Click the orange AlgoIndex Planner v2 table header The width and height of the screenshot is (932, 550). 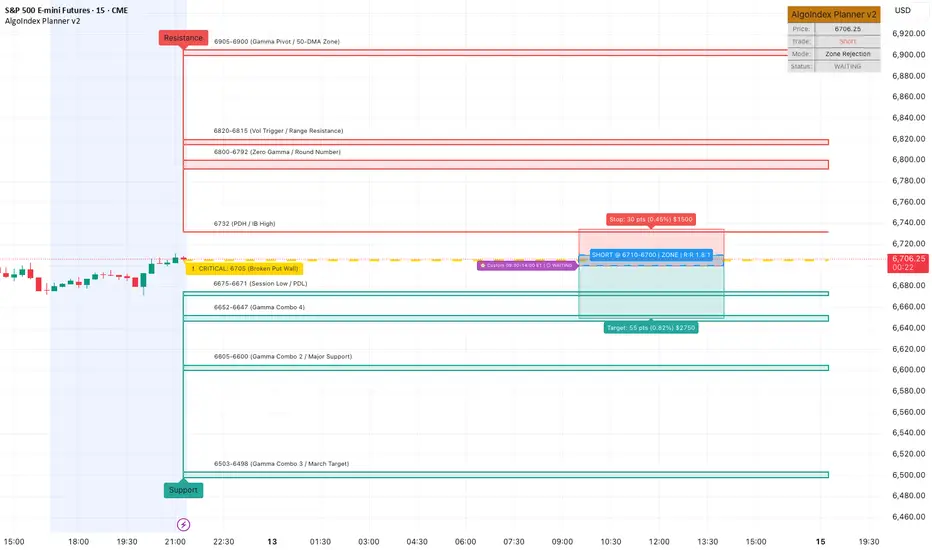[834, 14]
